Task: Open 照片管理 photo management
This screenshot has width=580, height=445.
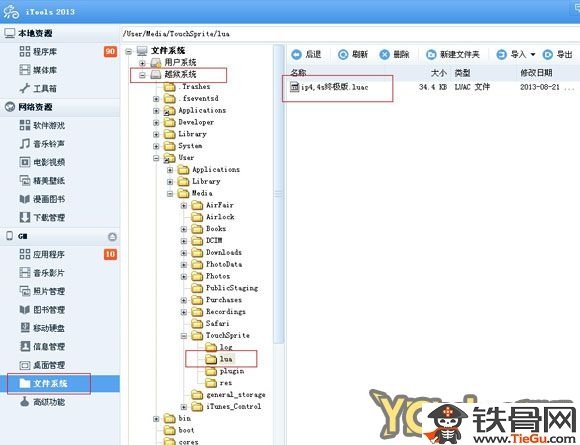Action: click(x=49, y=291)
